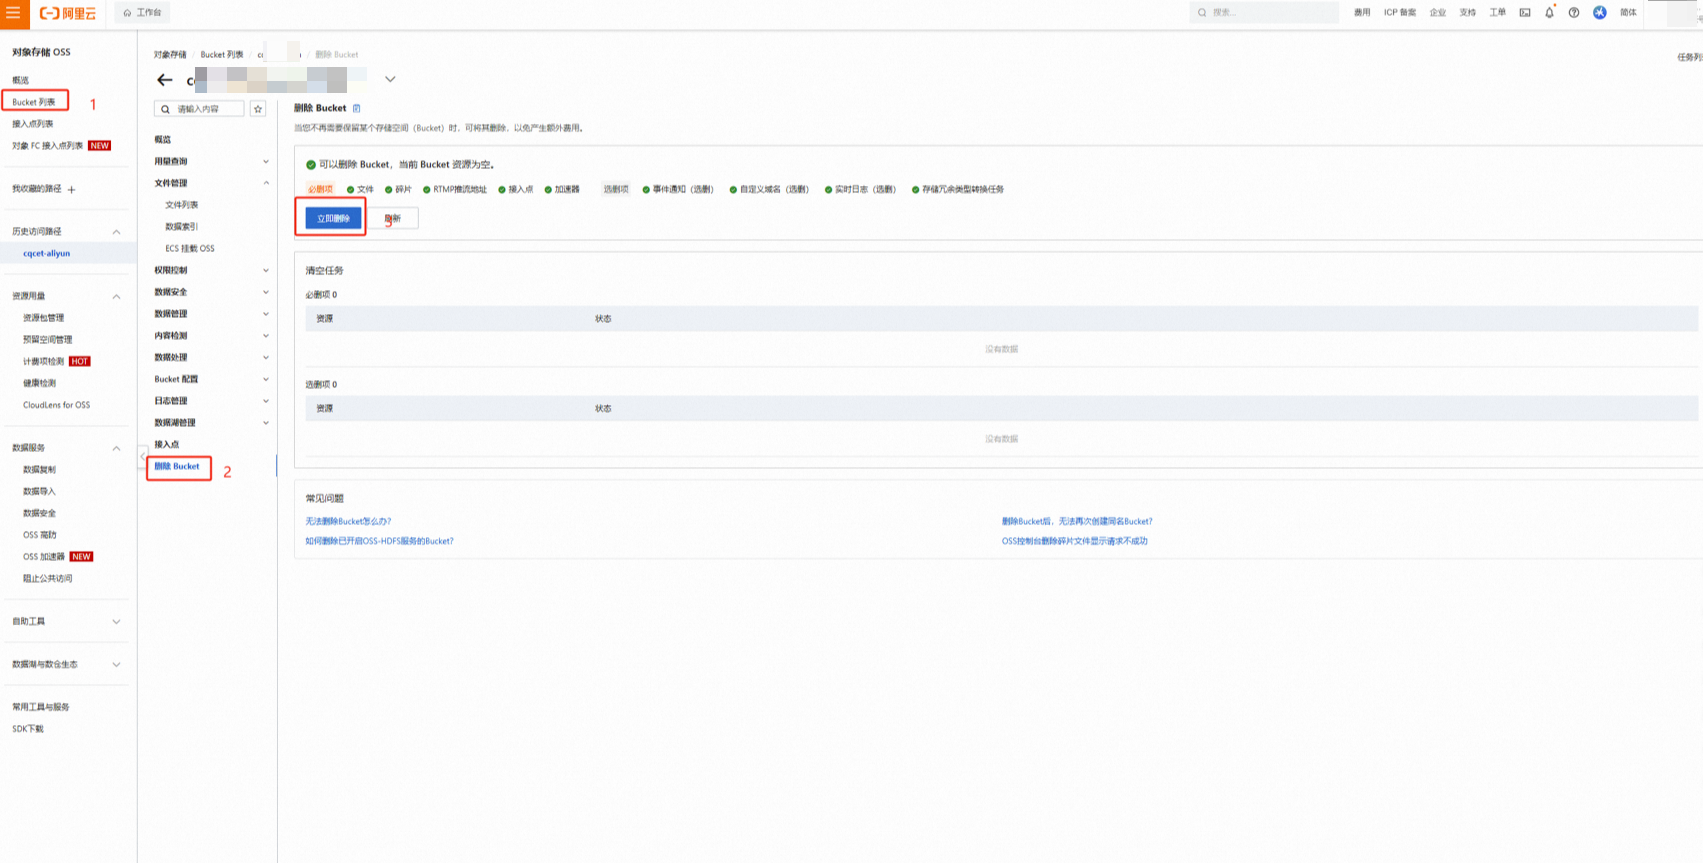
Task: Focus the top 搜索 search box
Action: pyautogui.click(x=1265, y=13)
